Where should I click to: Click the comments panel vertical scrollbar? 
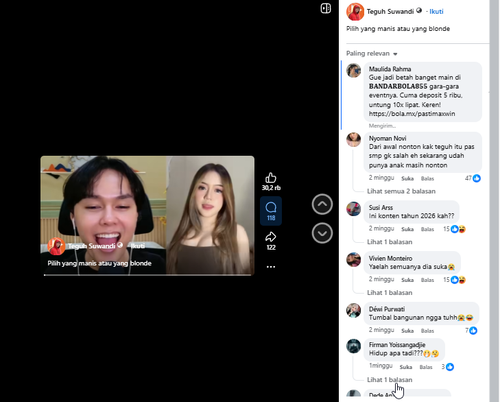pos(494,200)
